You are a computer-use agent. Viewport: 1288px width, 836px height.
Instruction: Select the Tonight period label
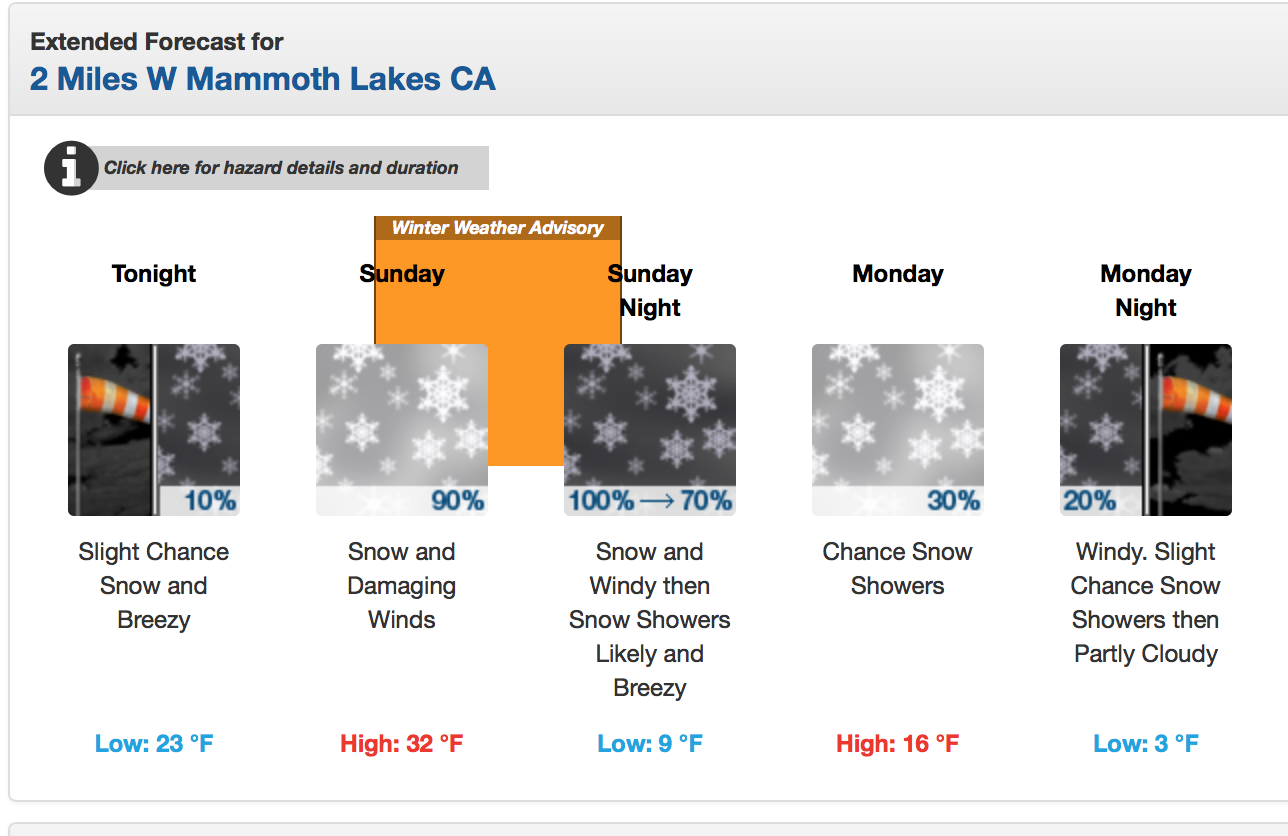(154, 274)
